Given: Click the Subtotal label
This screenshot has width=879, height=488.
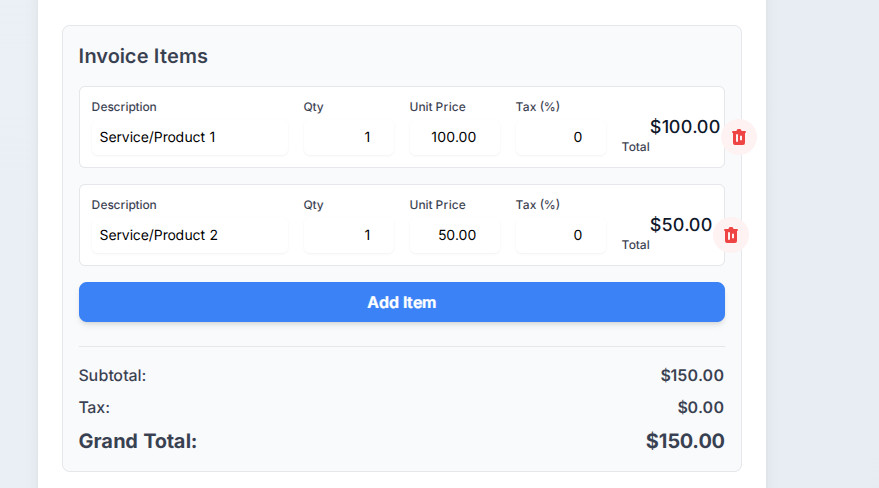Looking at the screenshot, I should point(112,375).
